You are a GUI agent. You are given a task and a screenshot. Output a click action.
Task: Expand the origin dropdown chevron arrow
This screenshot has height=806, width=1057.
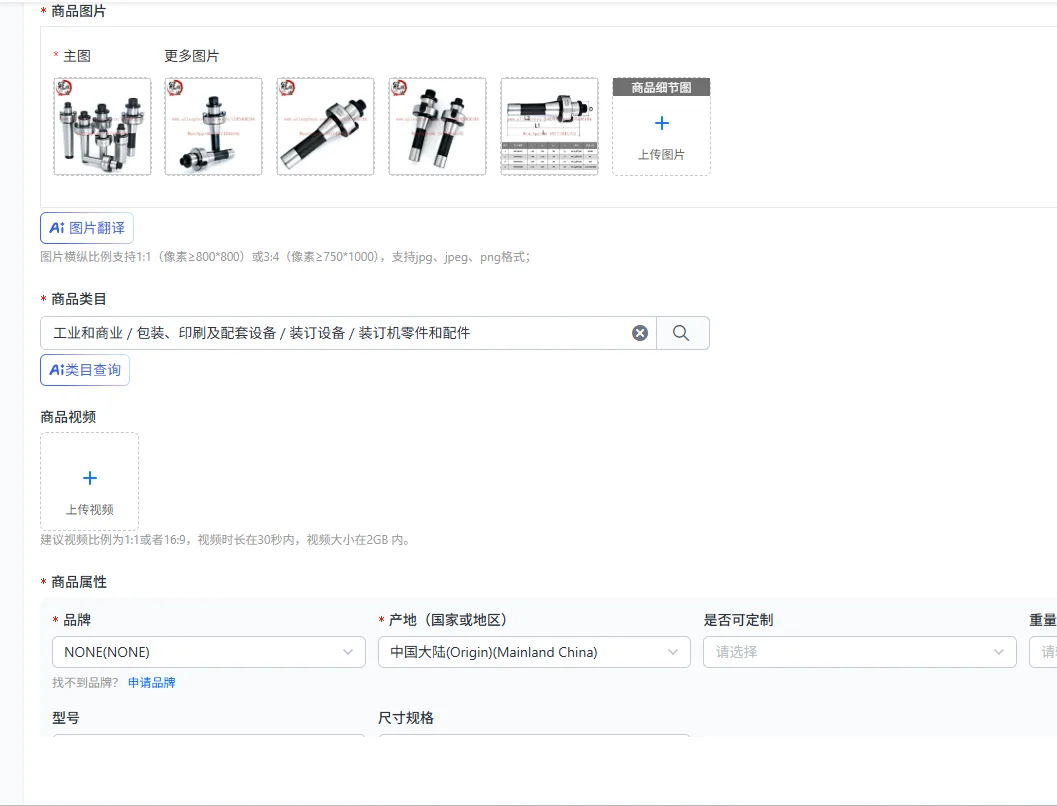[x=673, y=652]
